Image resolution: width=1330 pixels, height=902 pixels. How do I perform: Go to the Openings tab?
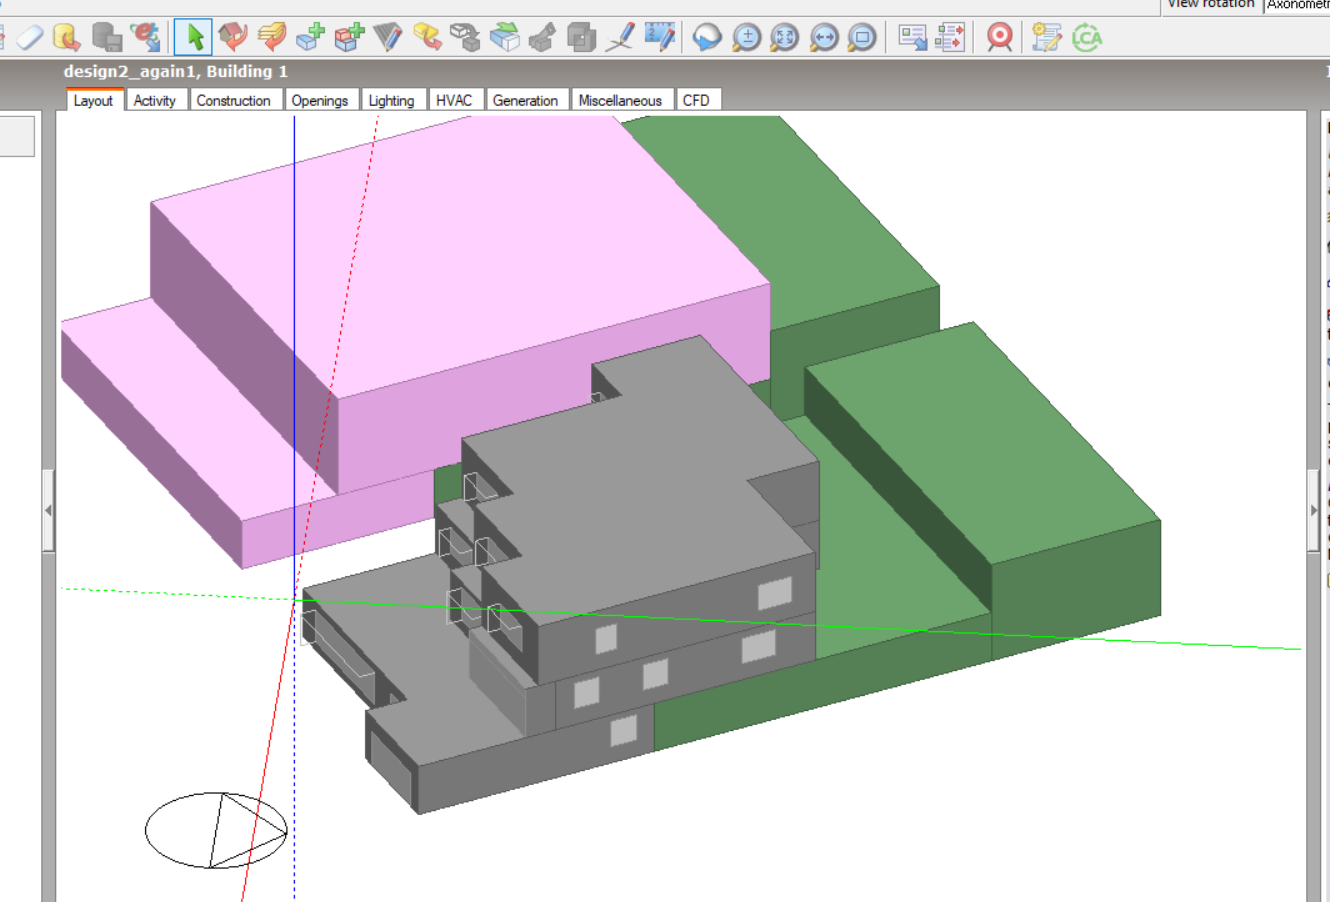(x=320, y=100)
